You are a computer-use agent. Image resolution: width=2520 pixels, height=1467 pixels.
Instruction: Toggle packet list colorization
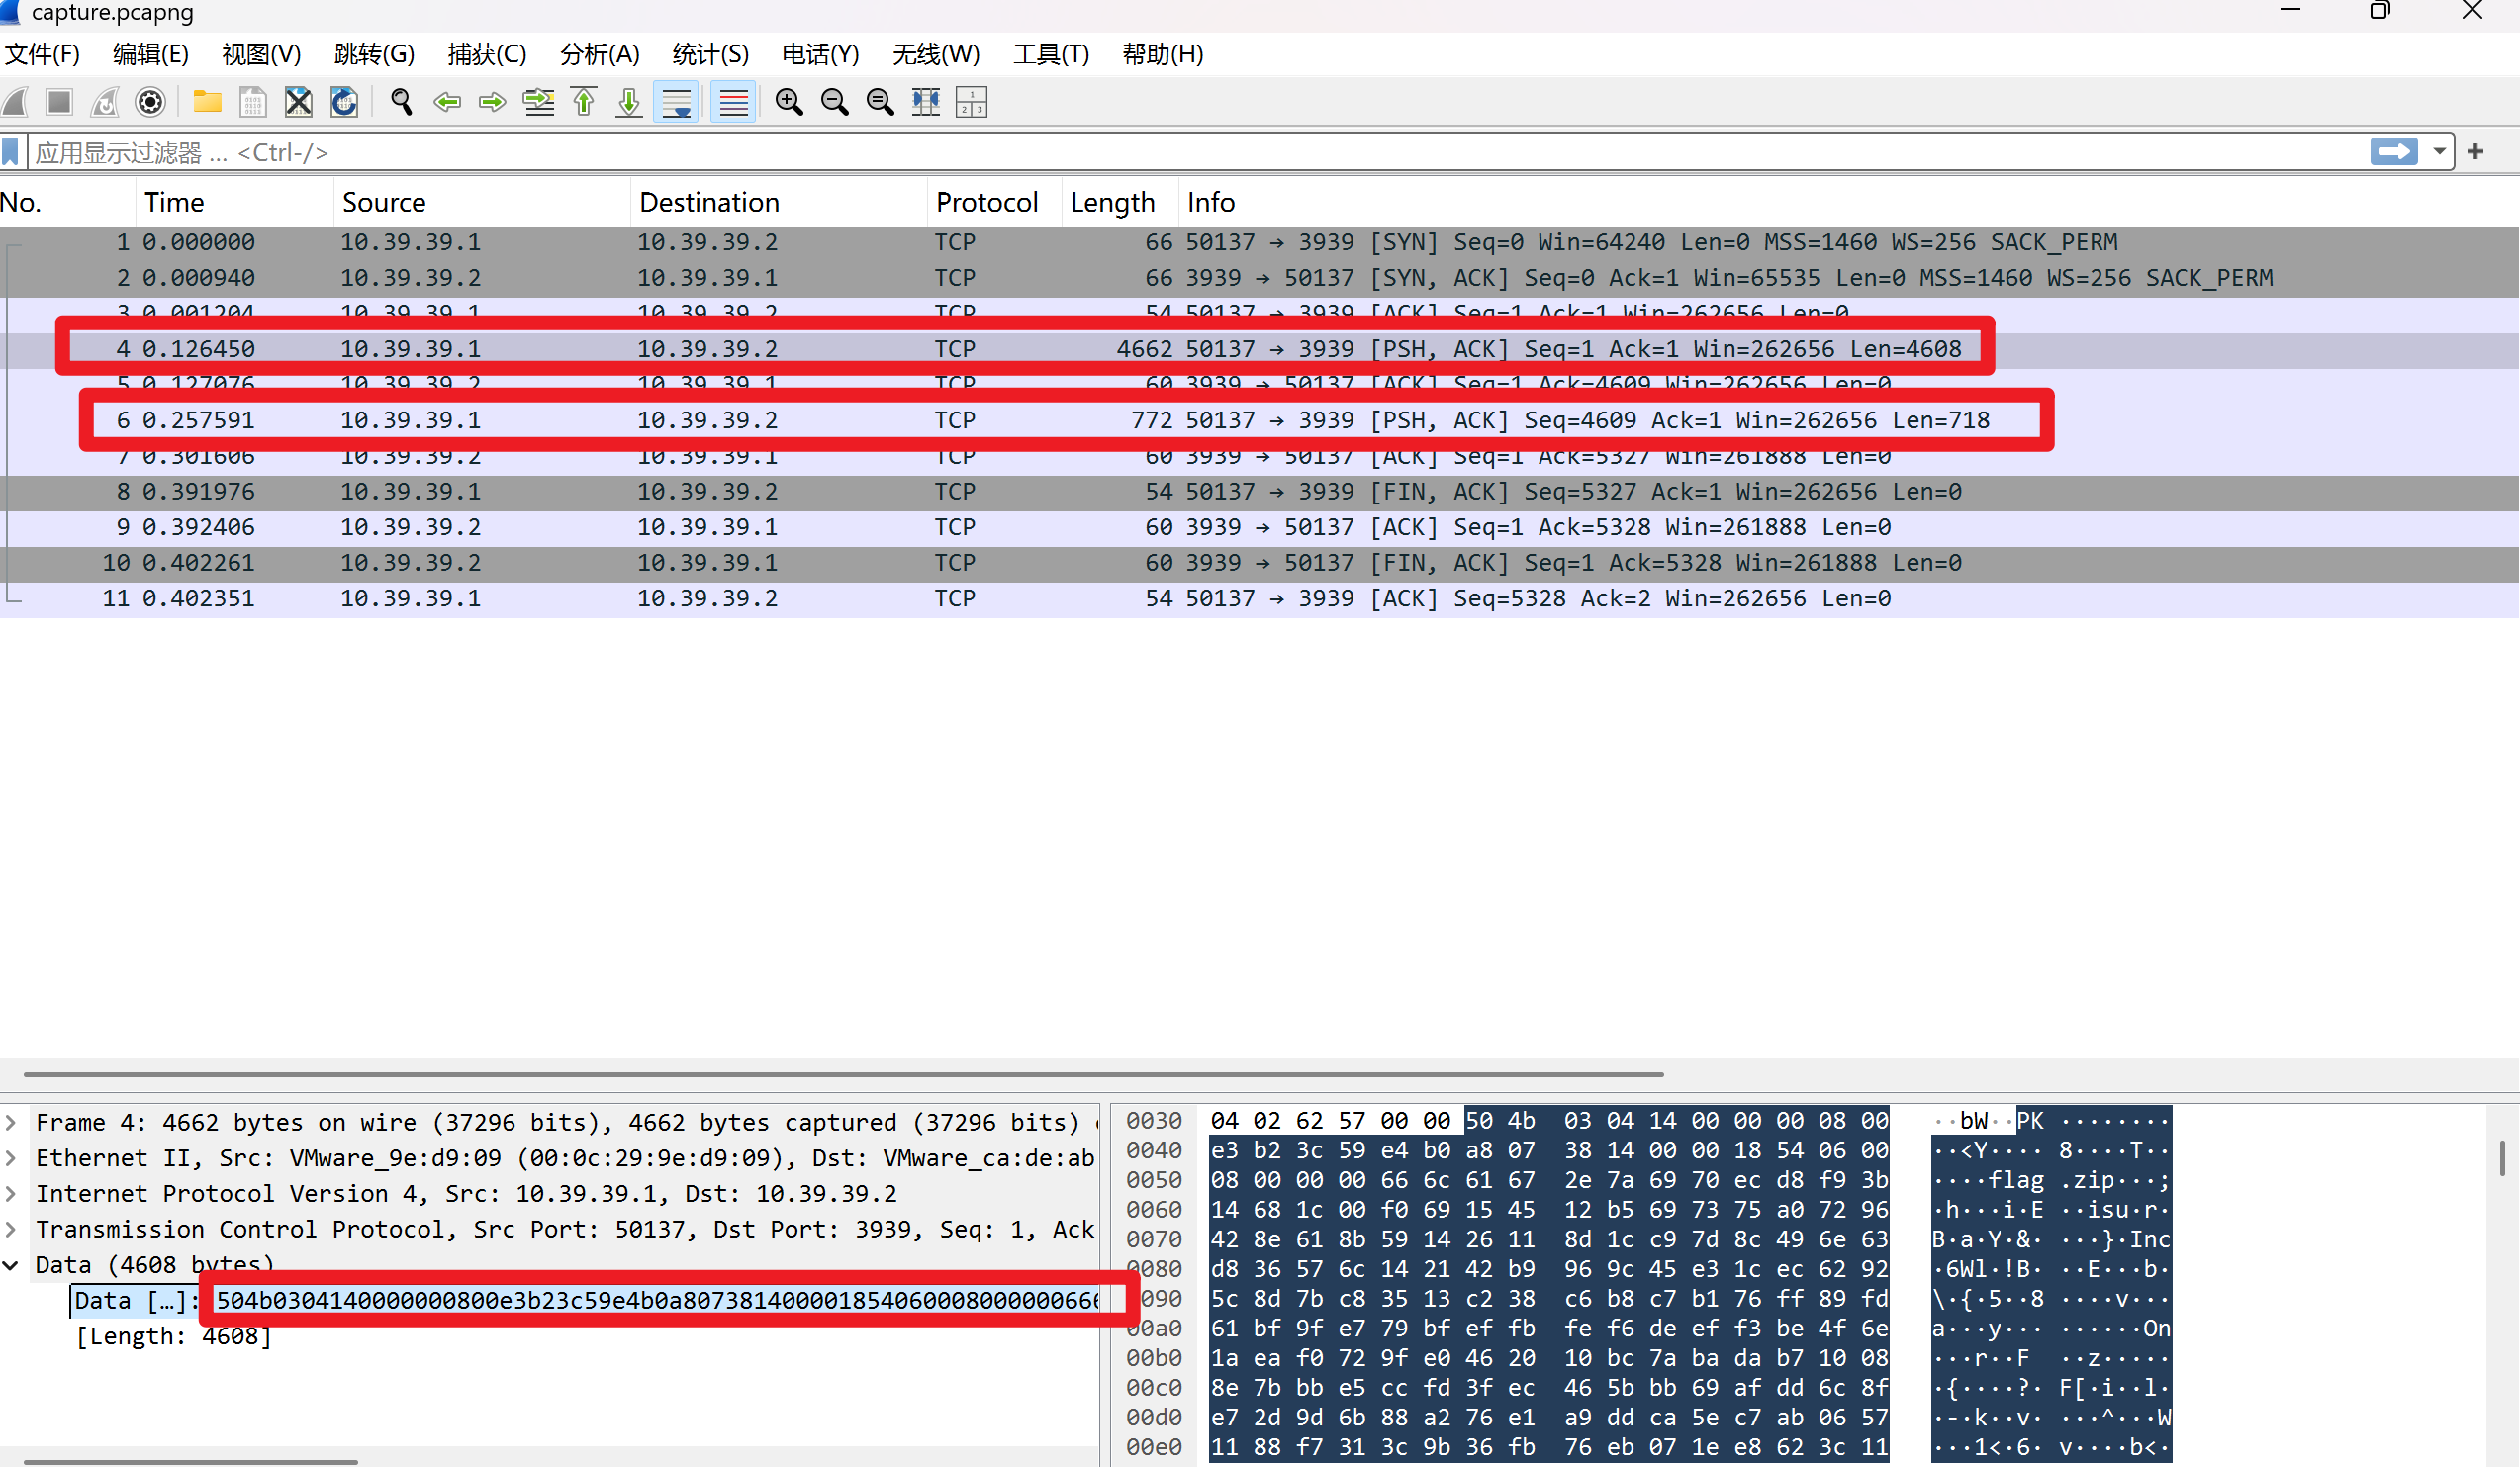tap(733, 102)
